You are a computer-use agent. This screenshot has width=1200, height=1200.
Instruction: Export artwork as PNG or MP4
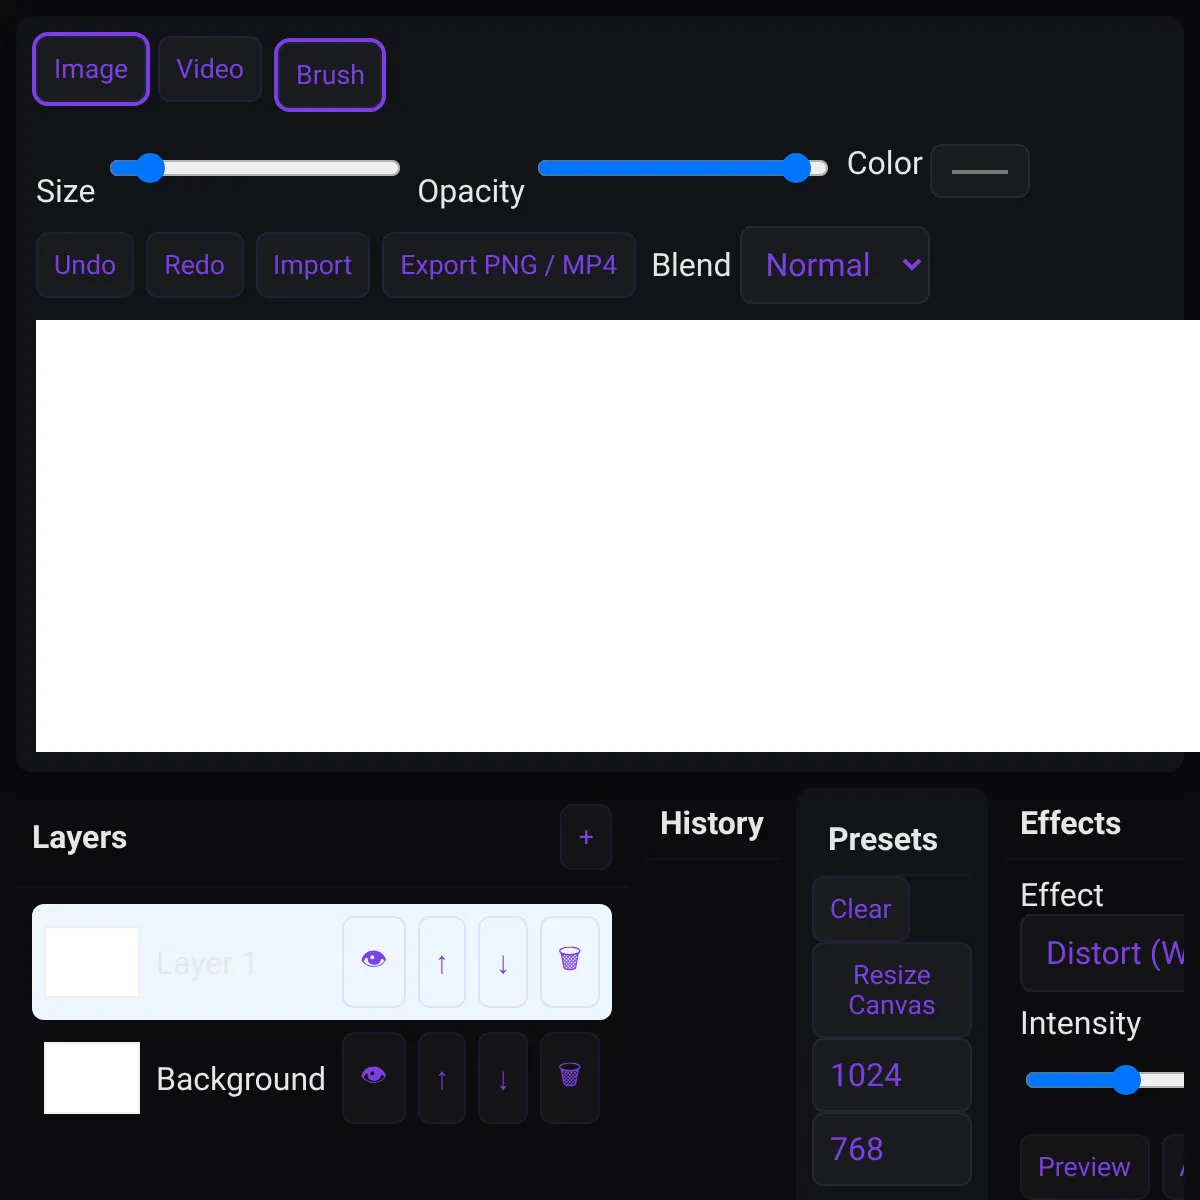[508, 265]
